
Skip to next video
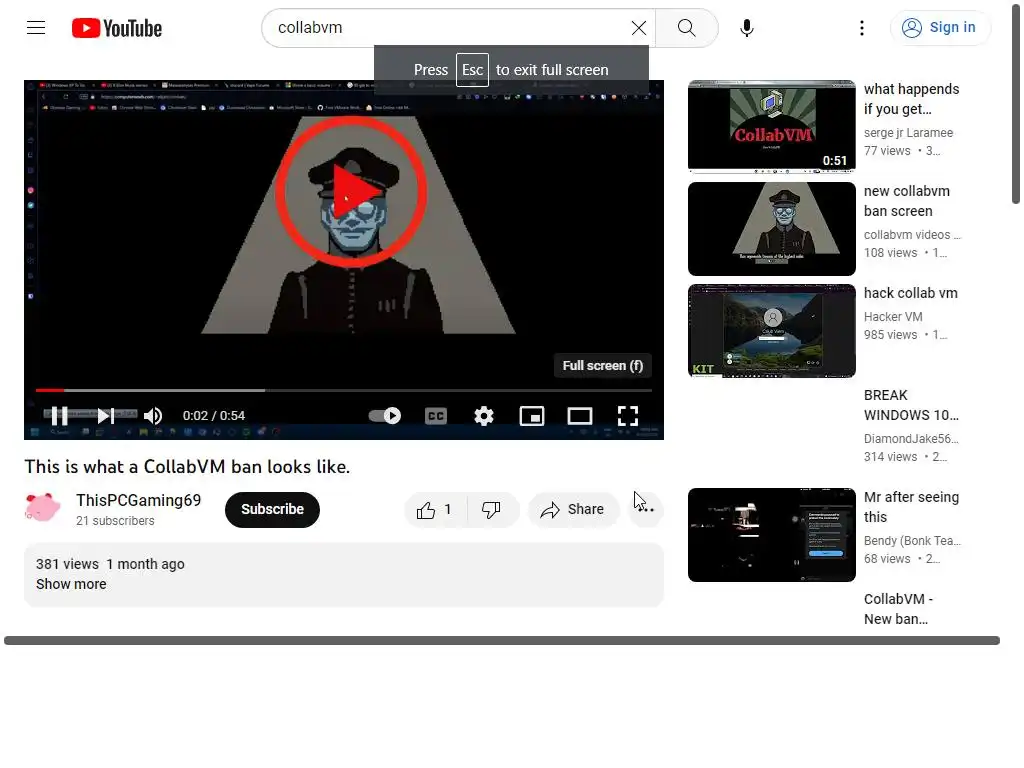pos(106,415)
